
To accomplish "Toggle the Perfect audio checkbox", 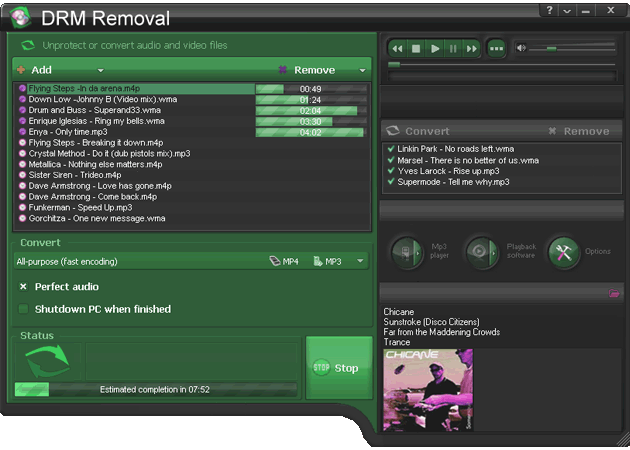I will pyautogui.click(x=24, y=287).
